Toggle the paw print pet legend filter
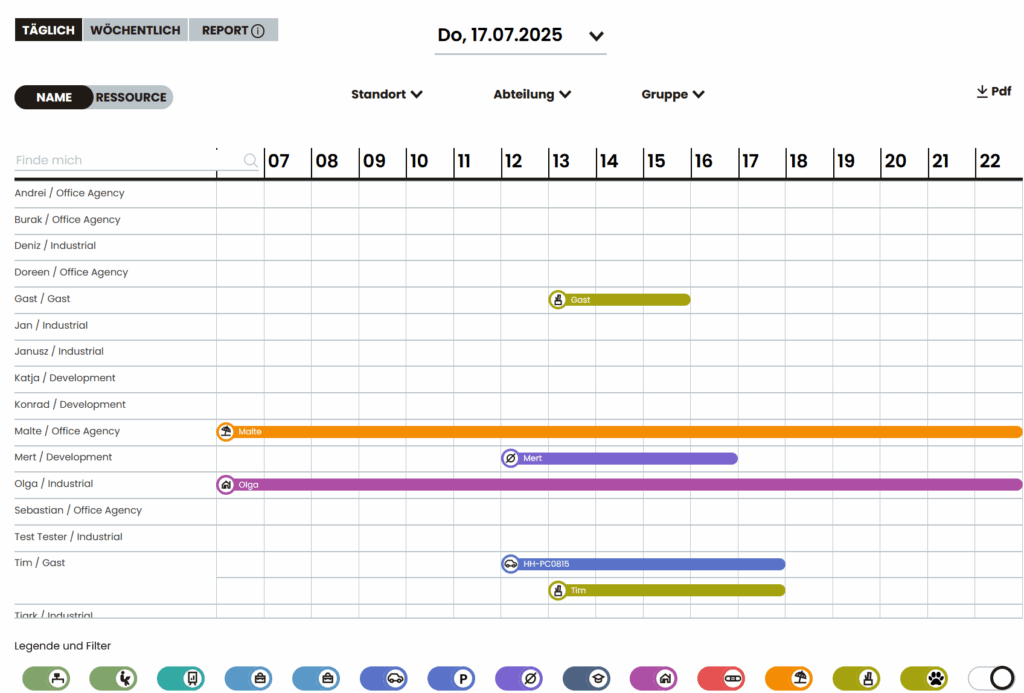The width and height of the screenshot is (1024, 693). (924, 679)
